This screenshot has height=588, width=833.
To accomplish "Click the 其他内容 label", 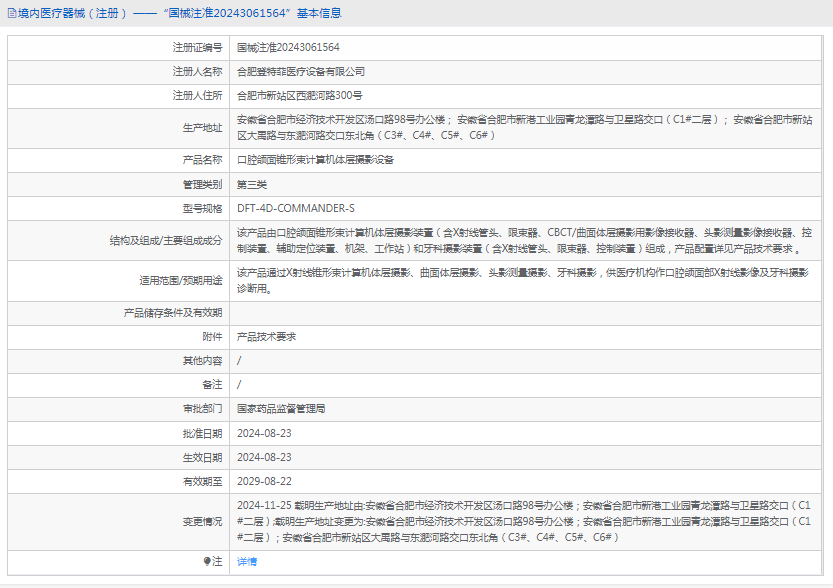I will click(202, 361).
